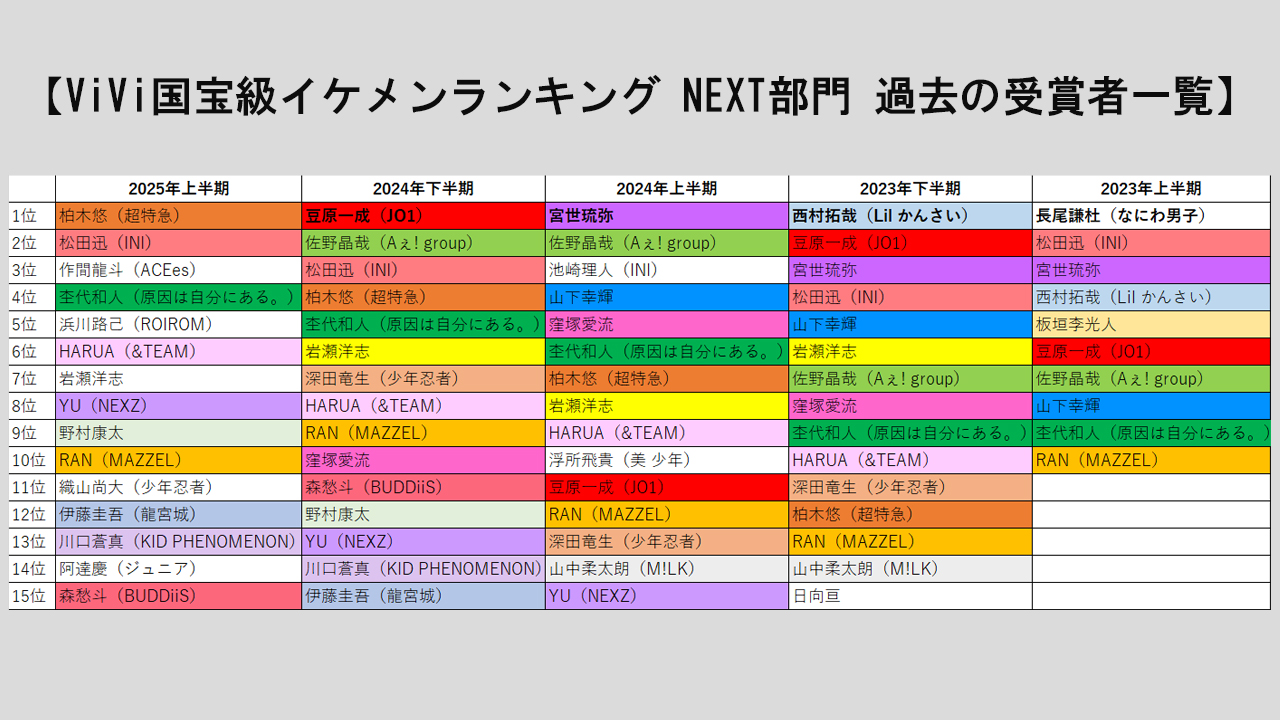Click 深田竜生（少年忍者）in 2024年下半期 column
Image resolution: width=1280 pixels, height=720 pixels.
(423, 379)
